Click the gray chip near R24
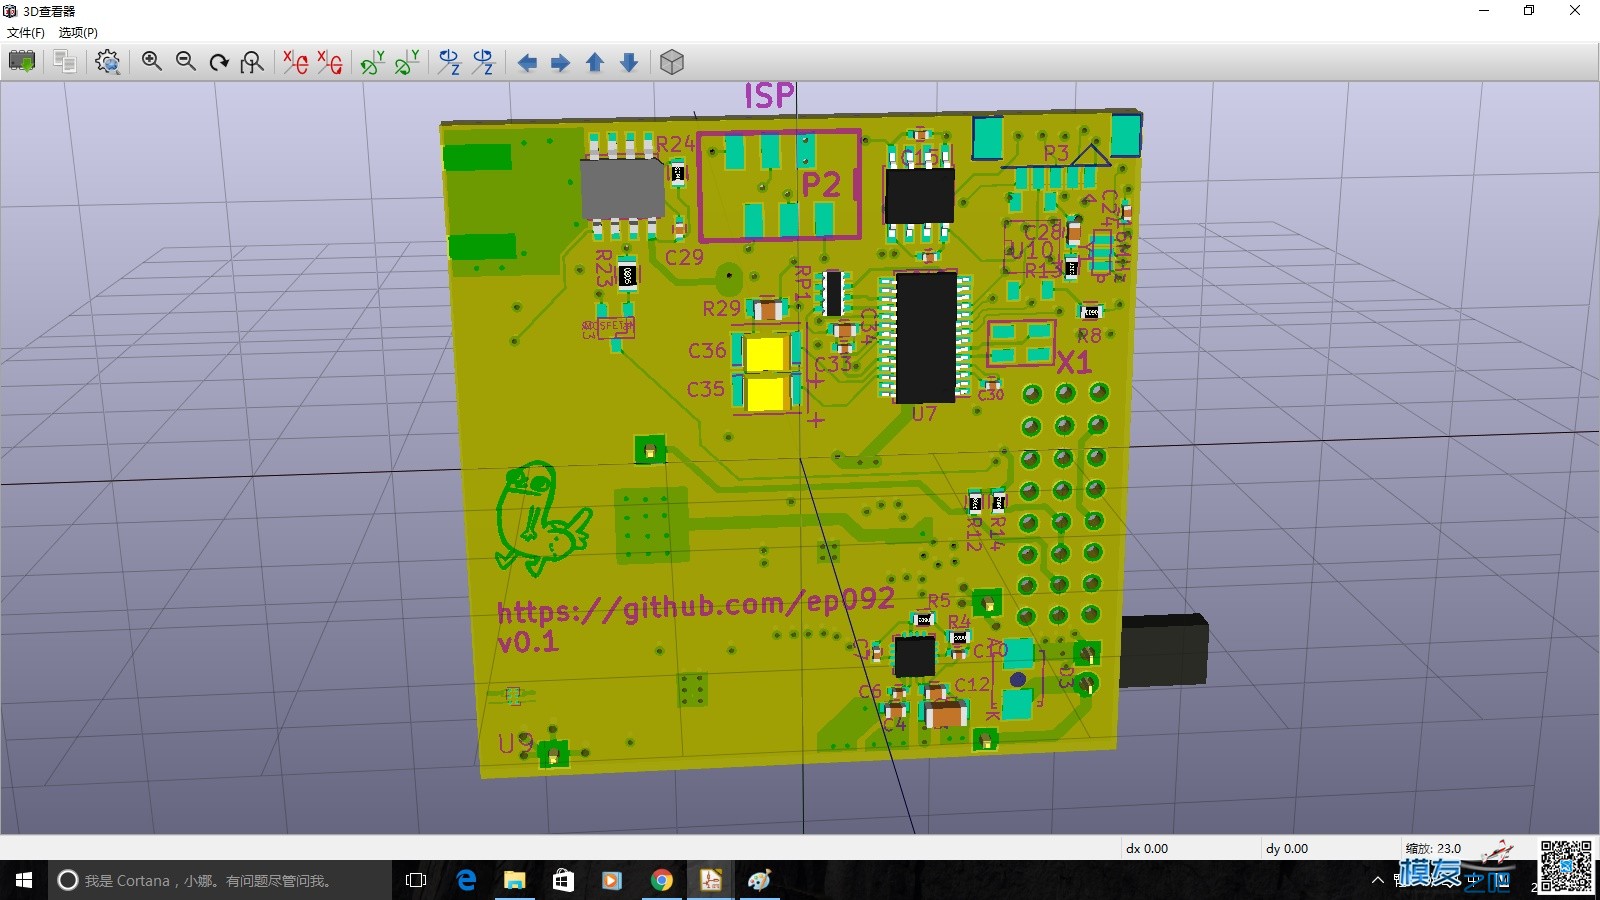 [622, 188]
